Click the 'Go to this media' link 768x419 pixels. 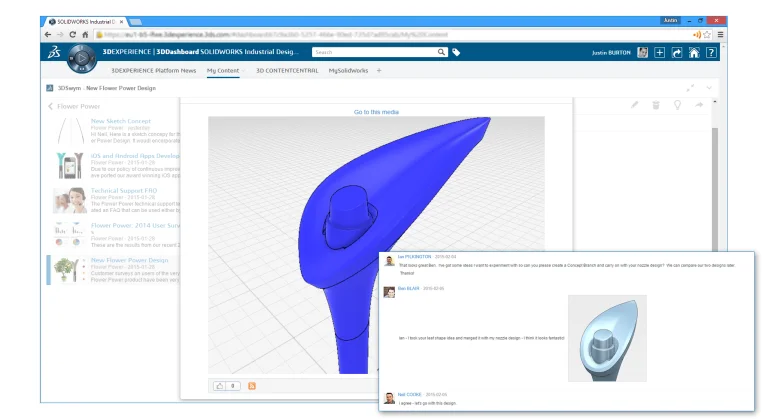[x=376, y=112]
